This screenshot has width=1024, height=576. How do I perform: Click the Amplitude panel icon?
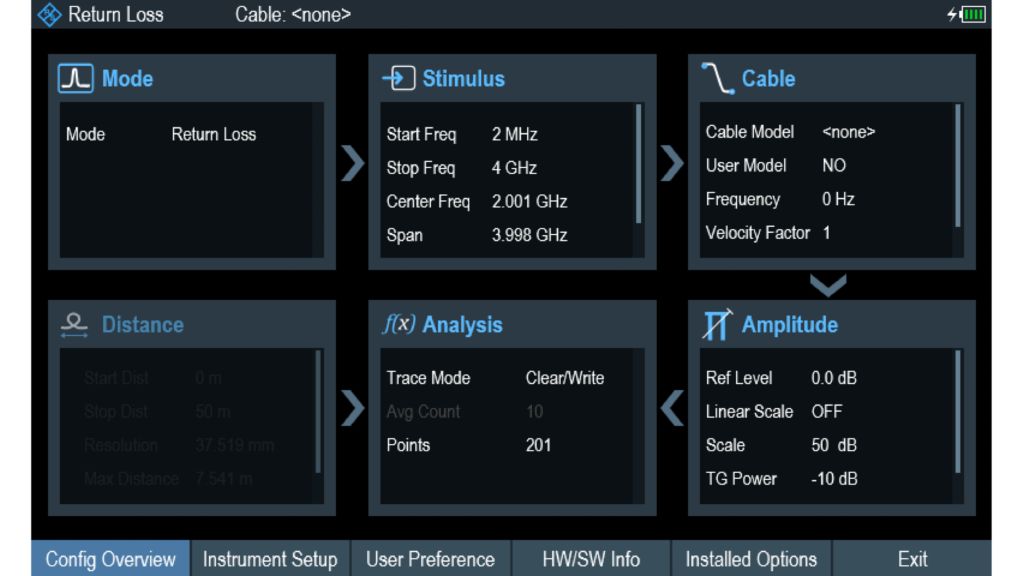coord(717,325)
